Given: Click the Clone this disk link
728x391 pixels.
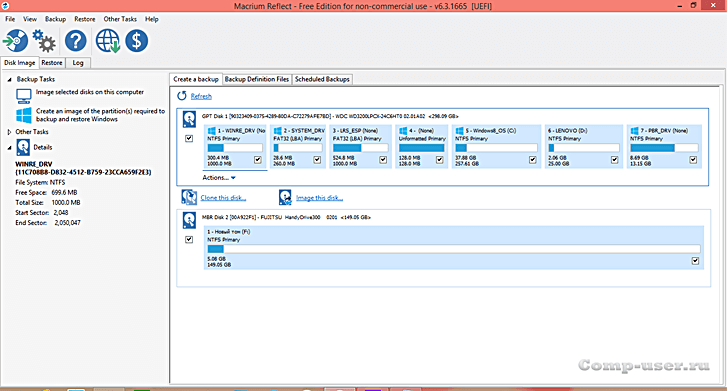Looking at the screenshot, I should (x=223, y=198).
